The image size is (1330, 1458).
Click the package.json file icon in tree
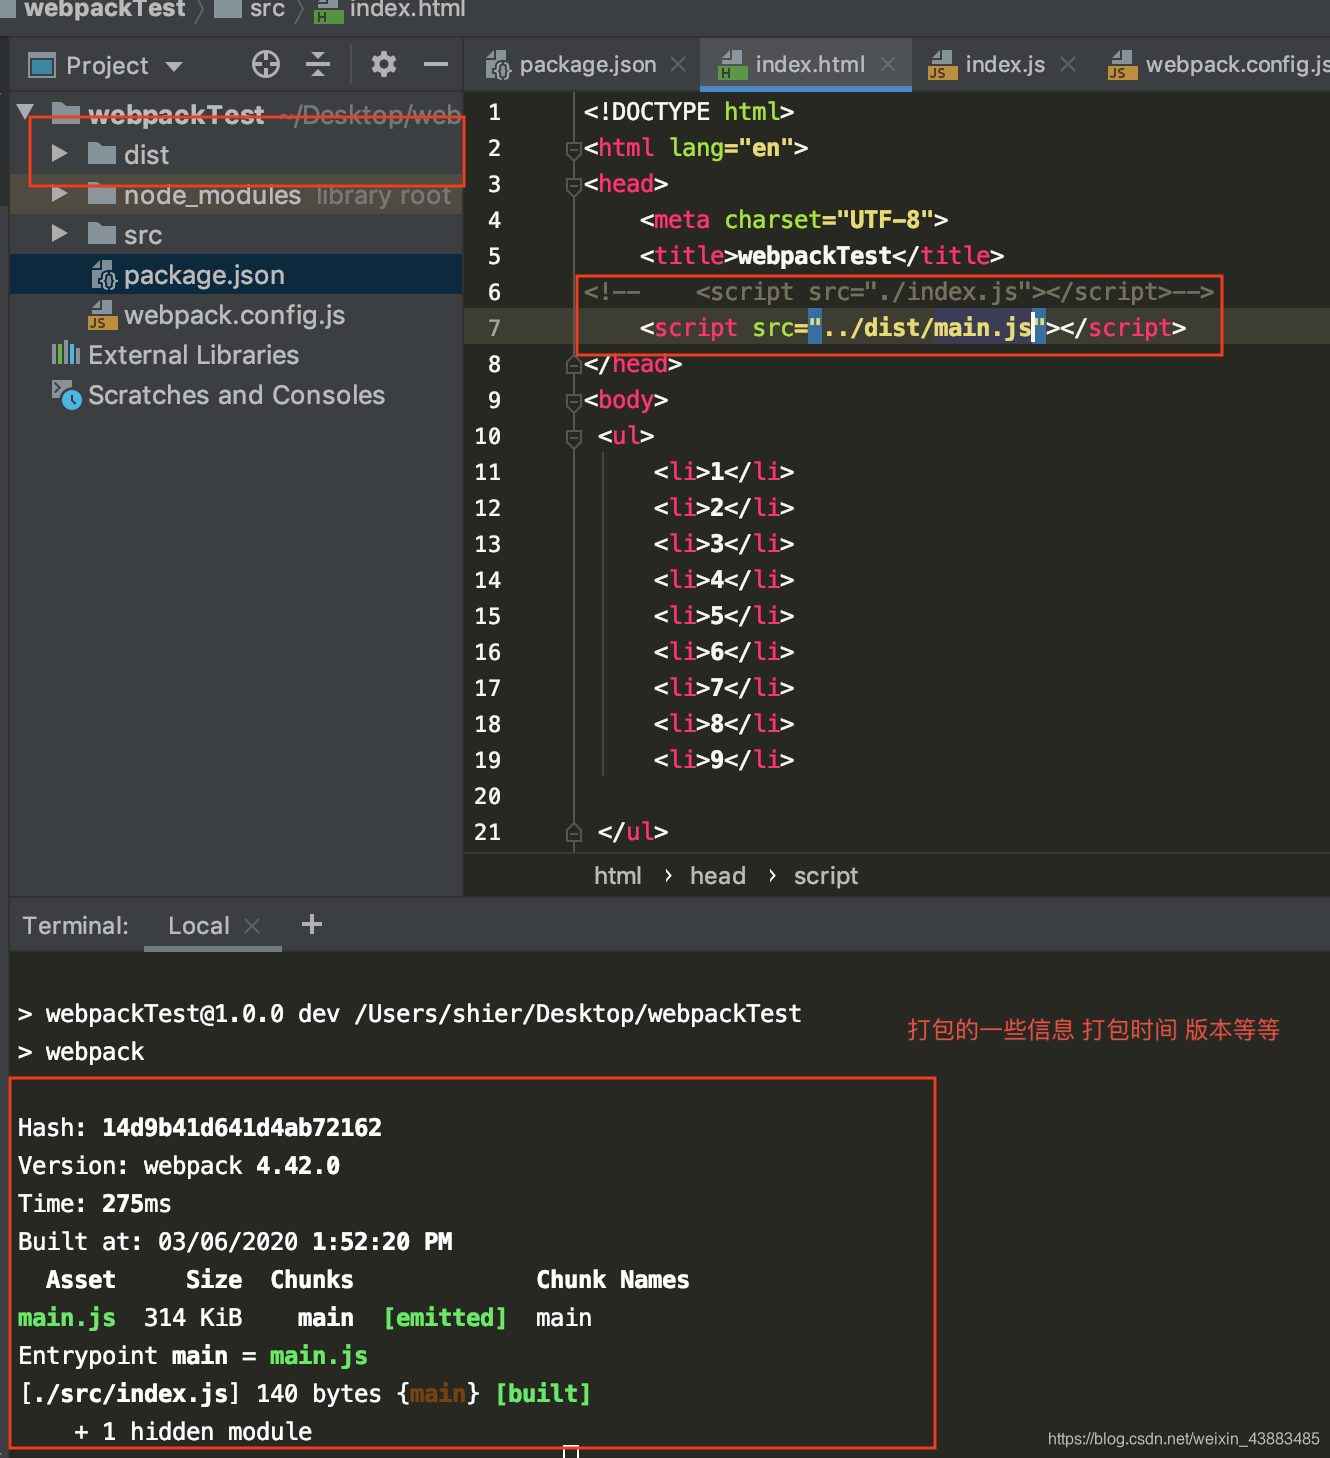[x=104, y=275]
